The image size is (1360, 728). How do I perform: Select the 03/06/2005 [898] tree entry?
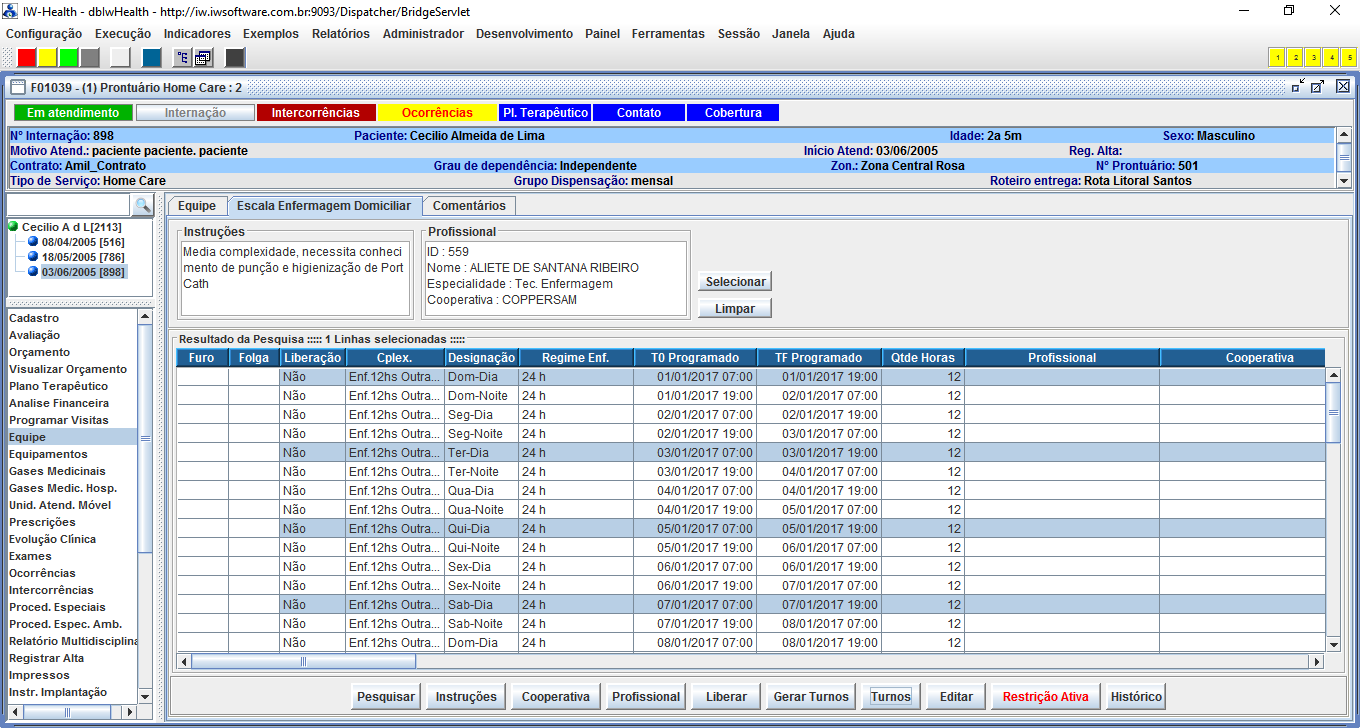tap(82, 272)
